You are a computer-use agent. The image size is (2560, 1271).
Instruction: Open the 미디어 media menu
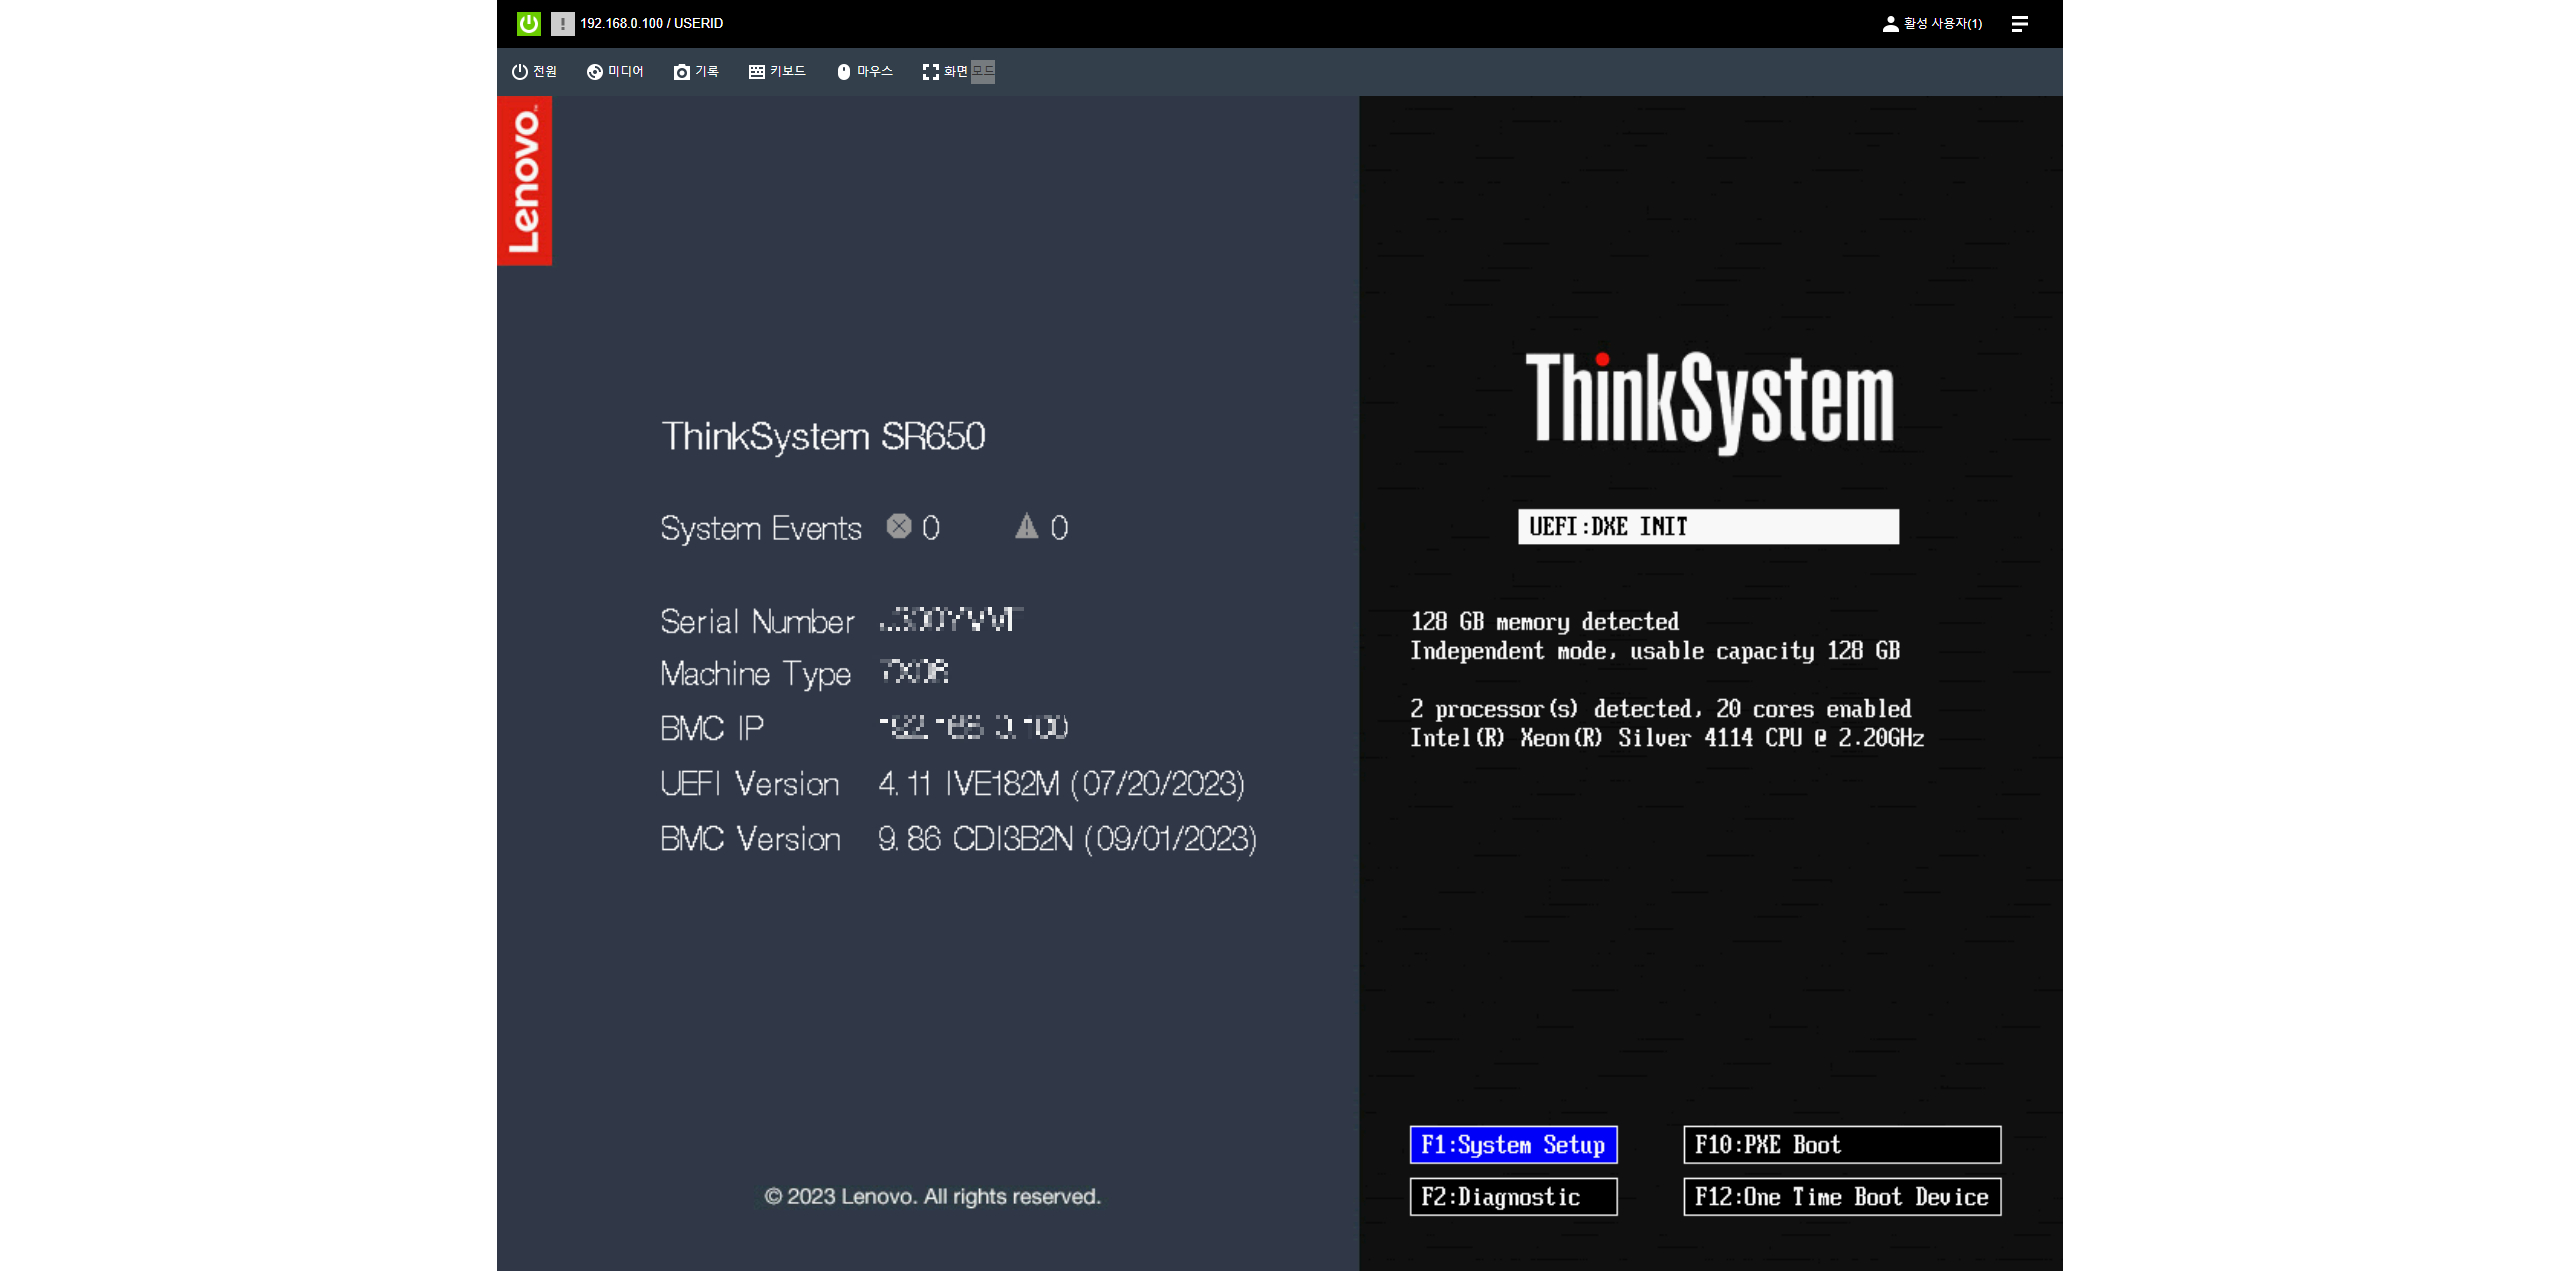coord(615,71)
